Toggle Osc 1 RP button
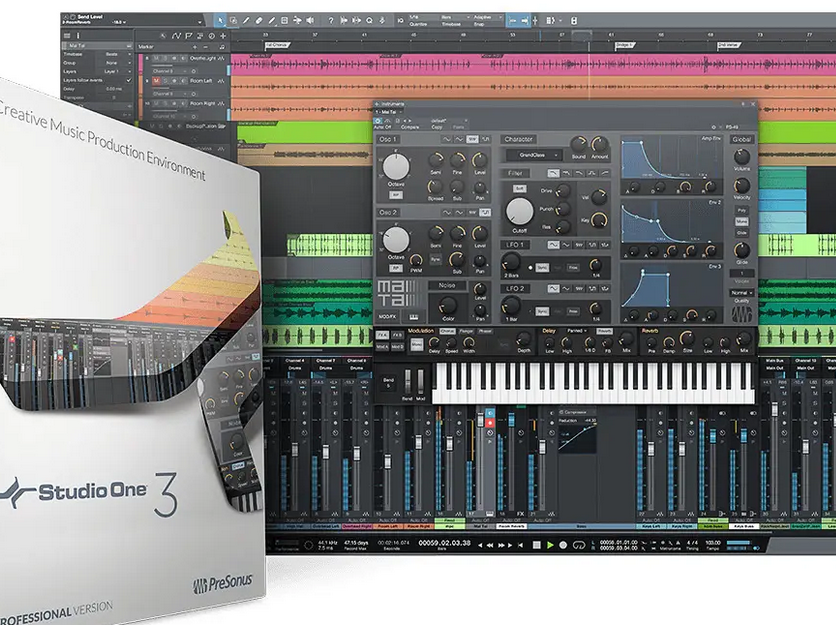836x625 pixels. pos(396,196)
